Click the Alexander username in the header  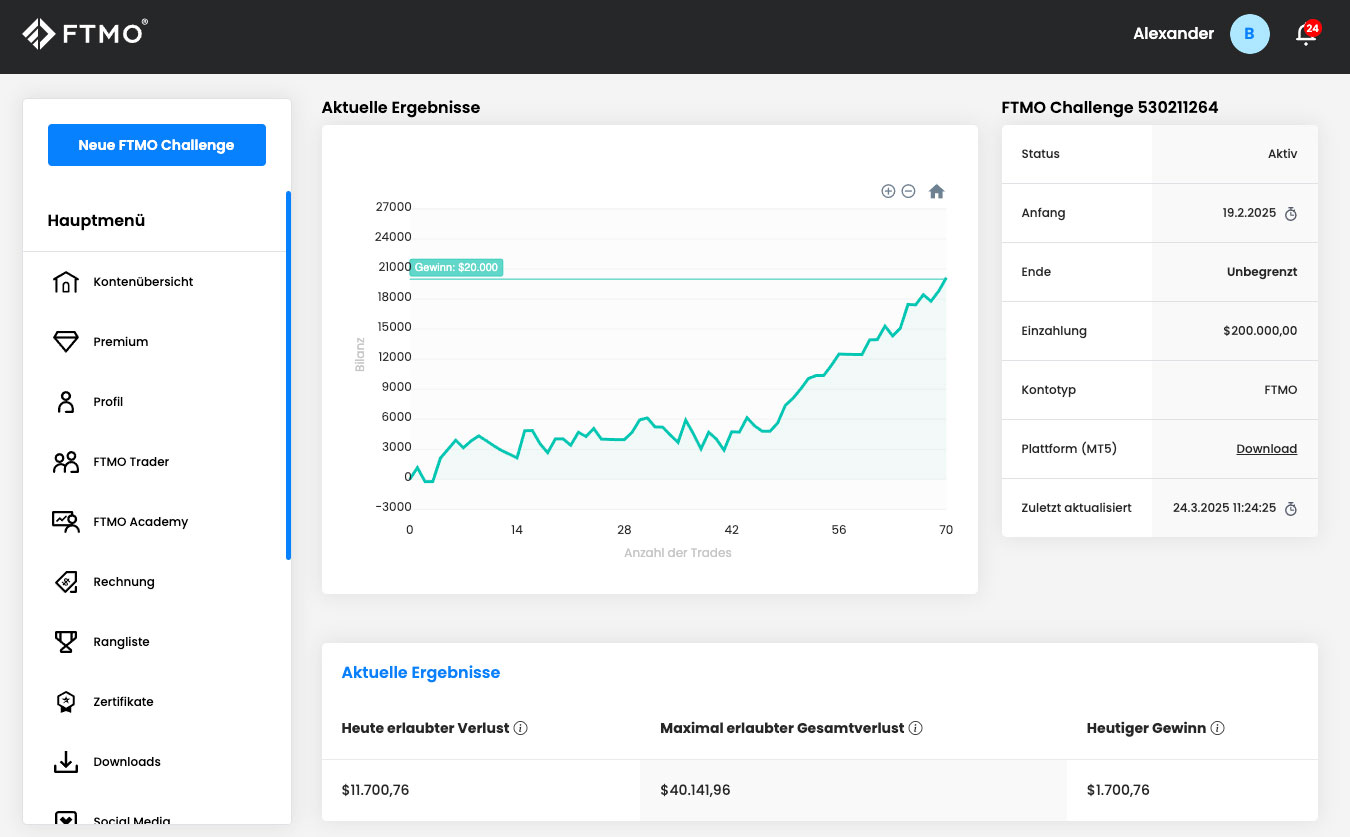1173,34
